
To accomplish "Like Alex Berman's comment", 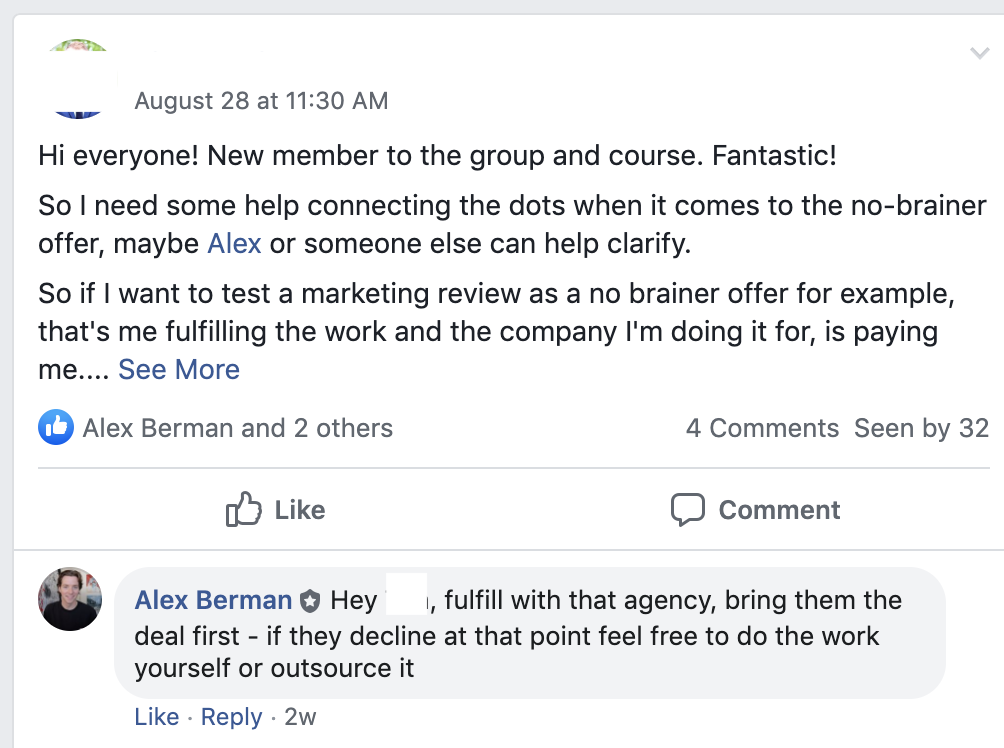I will [x=156, y=717].
